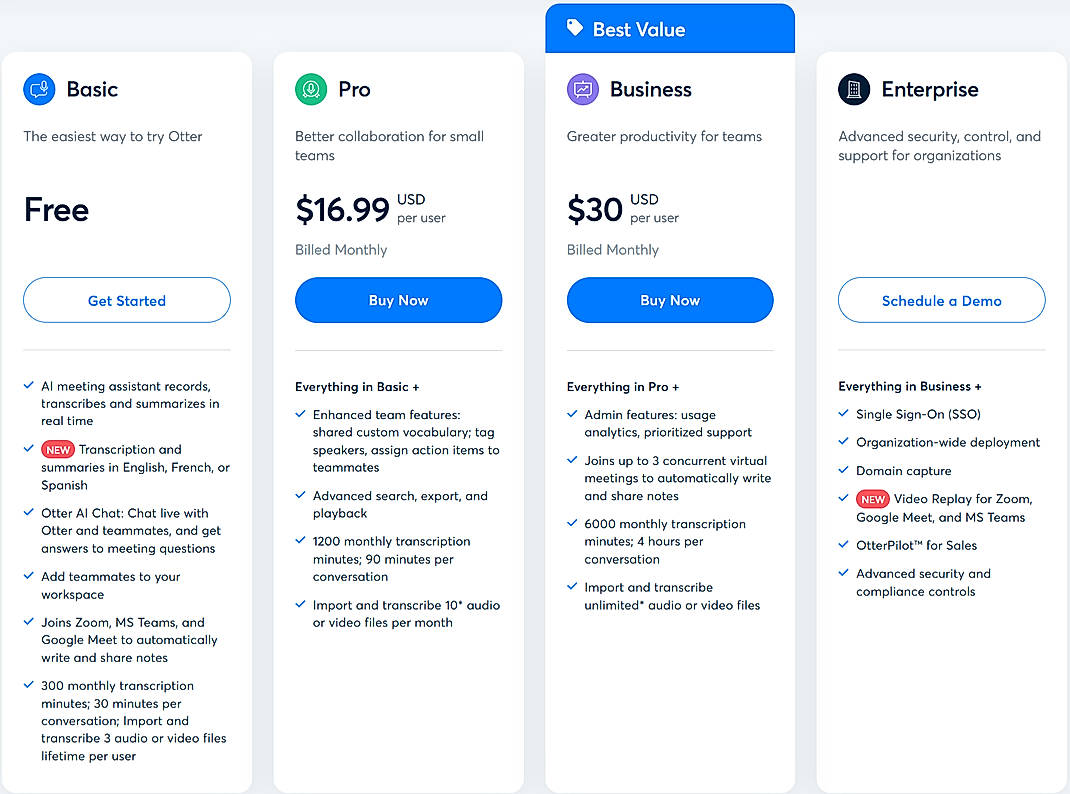This screenshot has height=794, width=1070.
Task: Click the Free price label
Action: tap(56, 210)
